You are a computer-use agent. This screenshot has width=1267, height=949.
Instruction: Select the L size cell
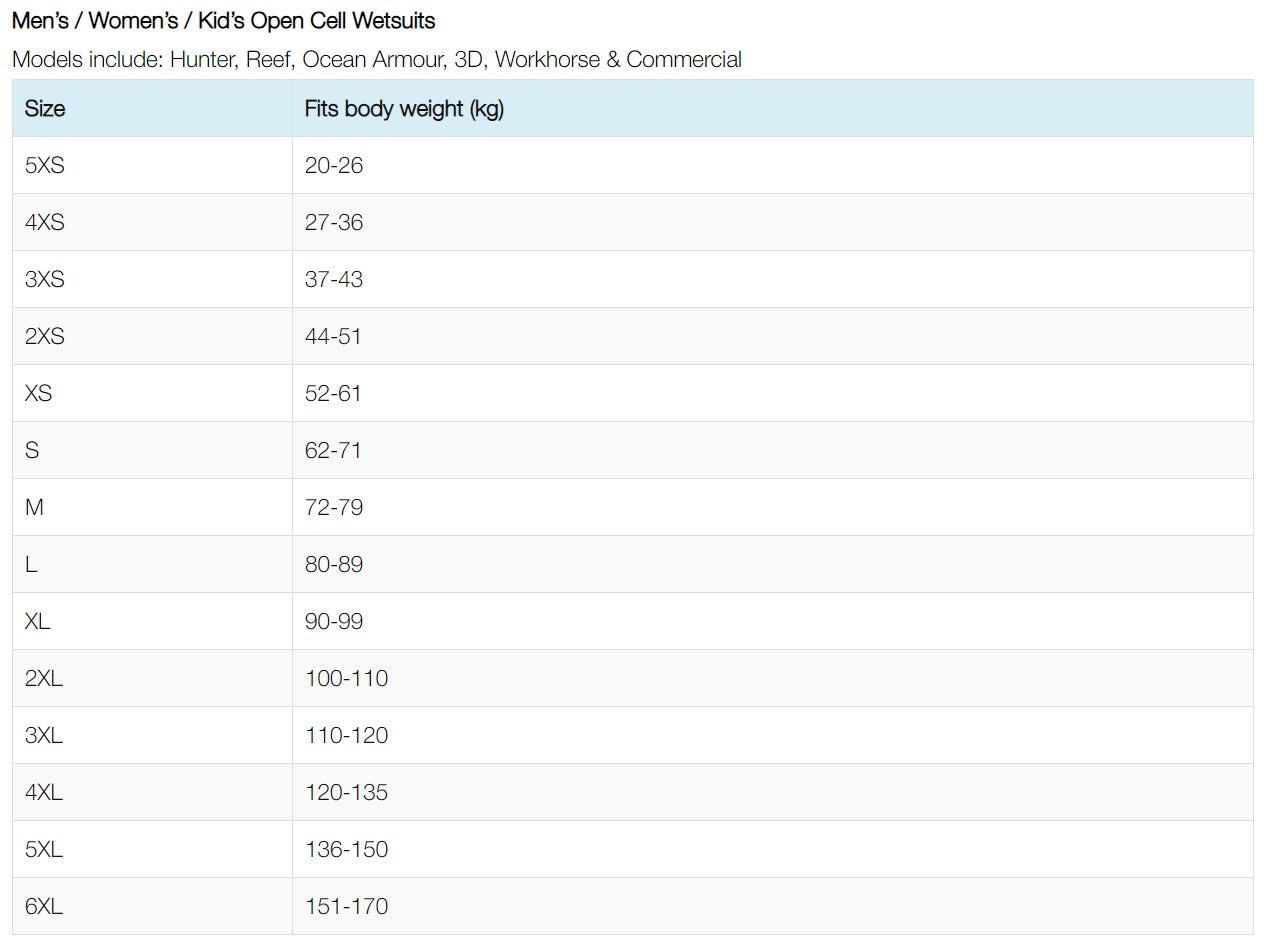click(x=31, y=565)
